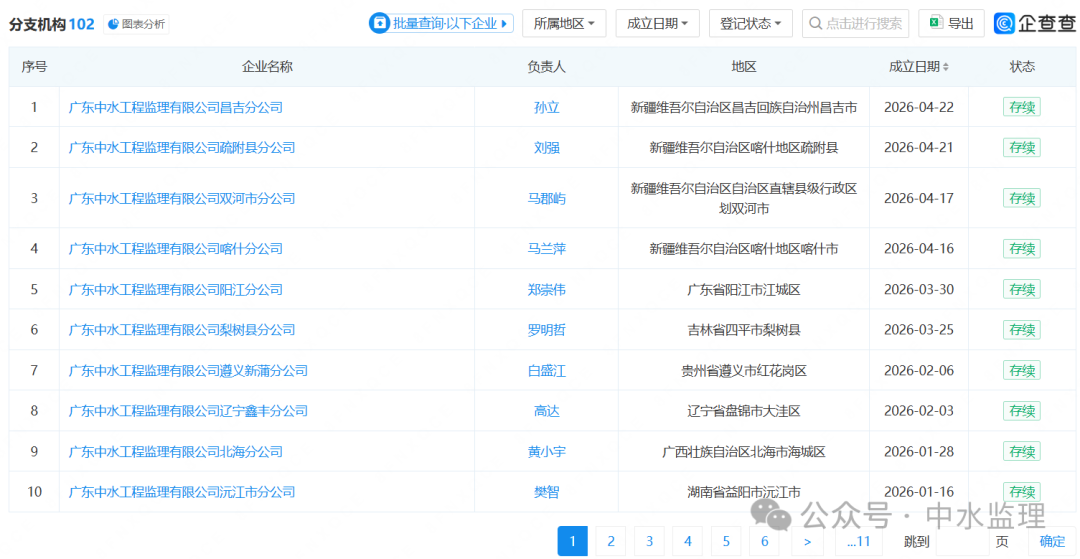Image resolution: width=1080 pixels, height=559 pixels.
Task: View responsible person 黄小宇
Action: click(x=546, y=452)
